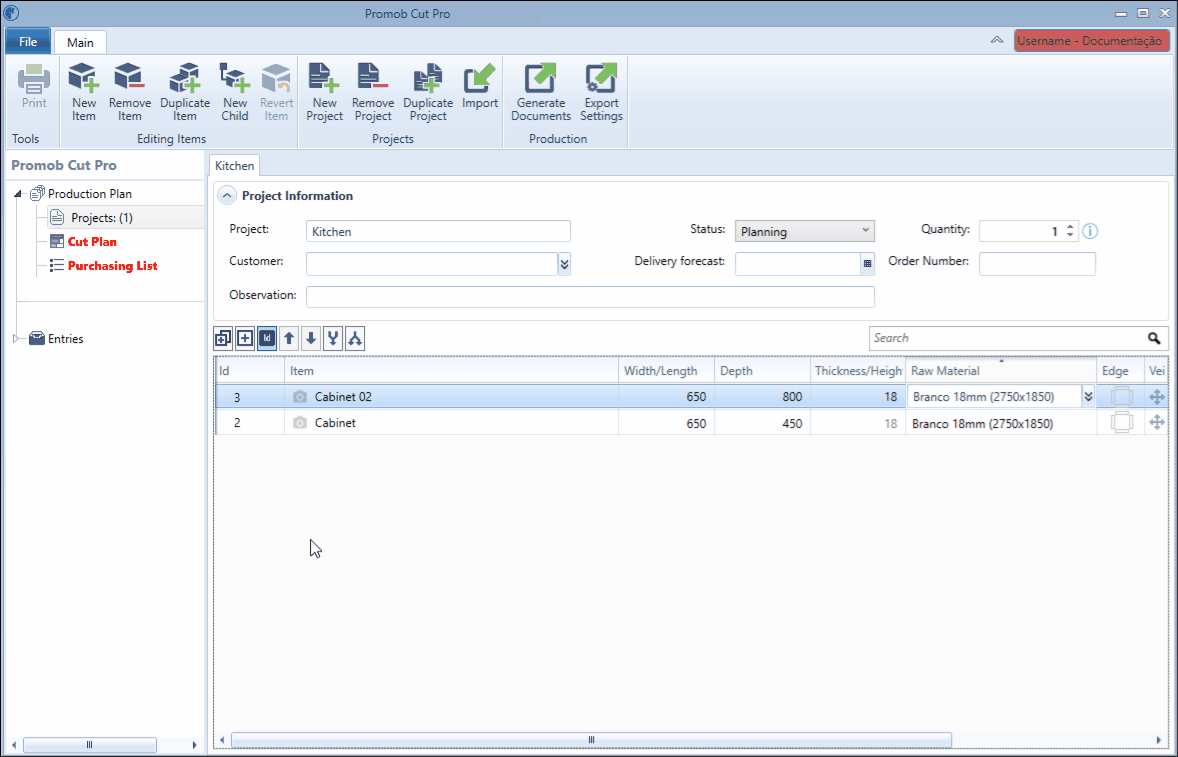The image size is (1178, 757).
Task: Click the Quantity info icon
Action: (x=1090, y=231)
